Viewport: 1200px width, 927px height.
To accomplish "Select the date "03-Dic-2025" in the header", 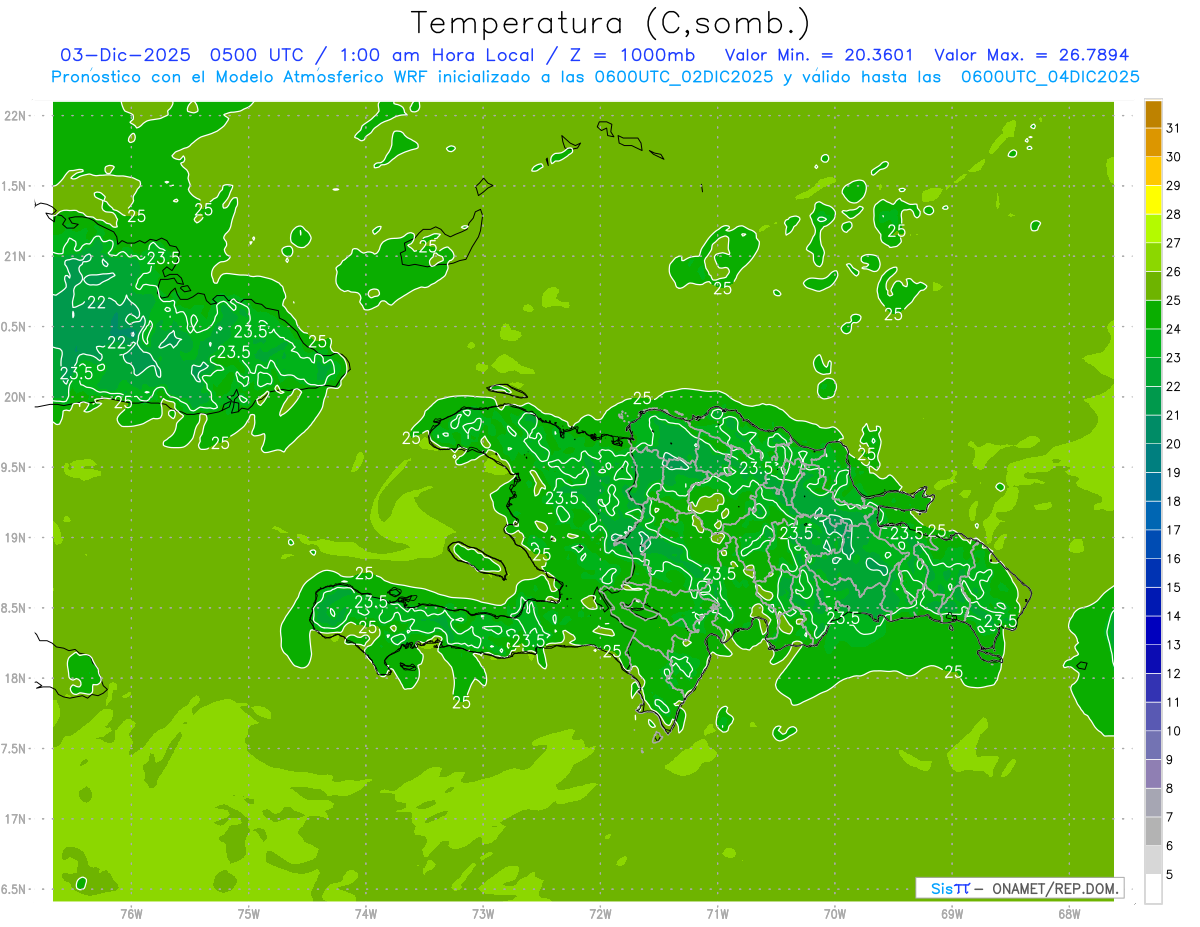I will (127, 55).
